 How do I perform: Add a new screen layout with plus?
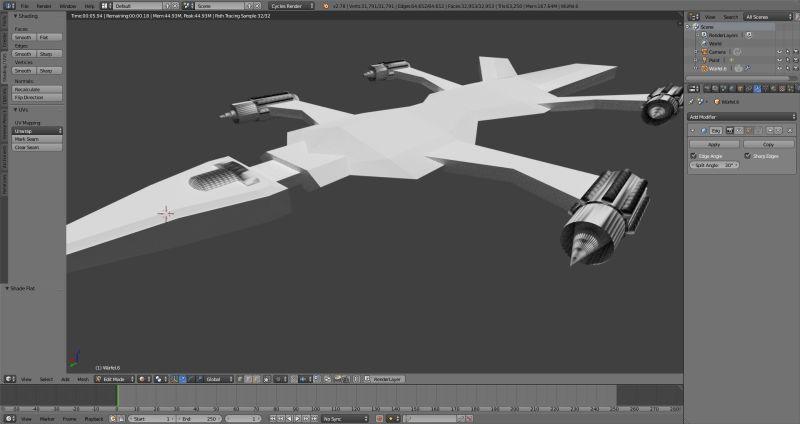point(167,6)
